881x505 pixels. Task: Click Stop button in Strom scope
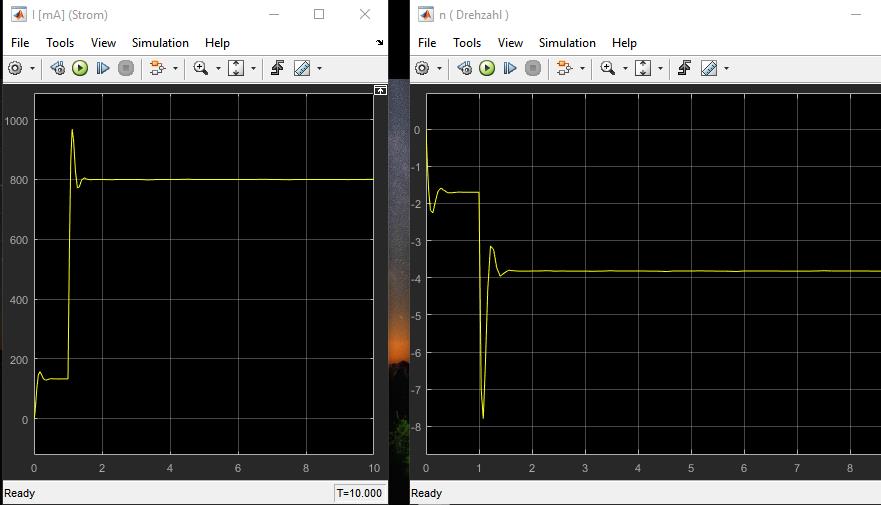(126, 69)
